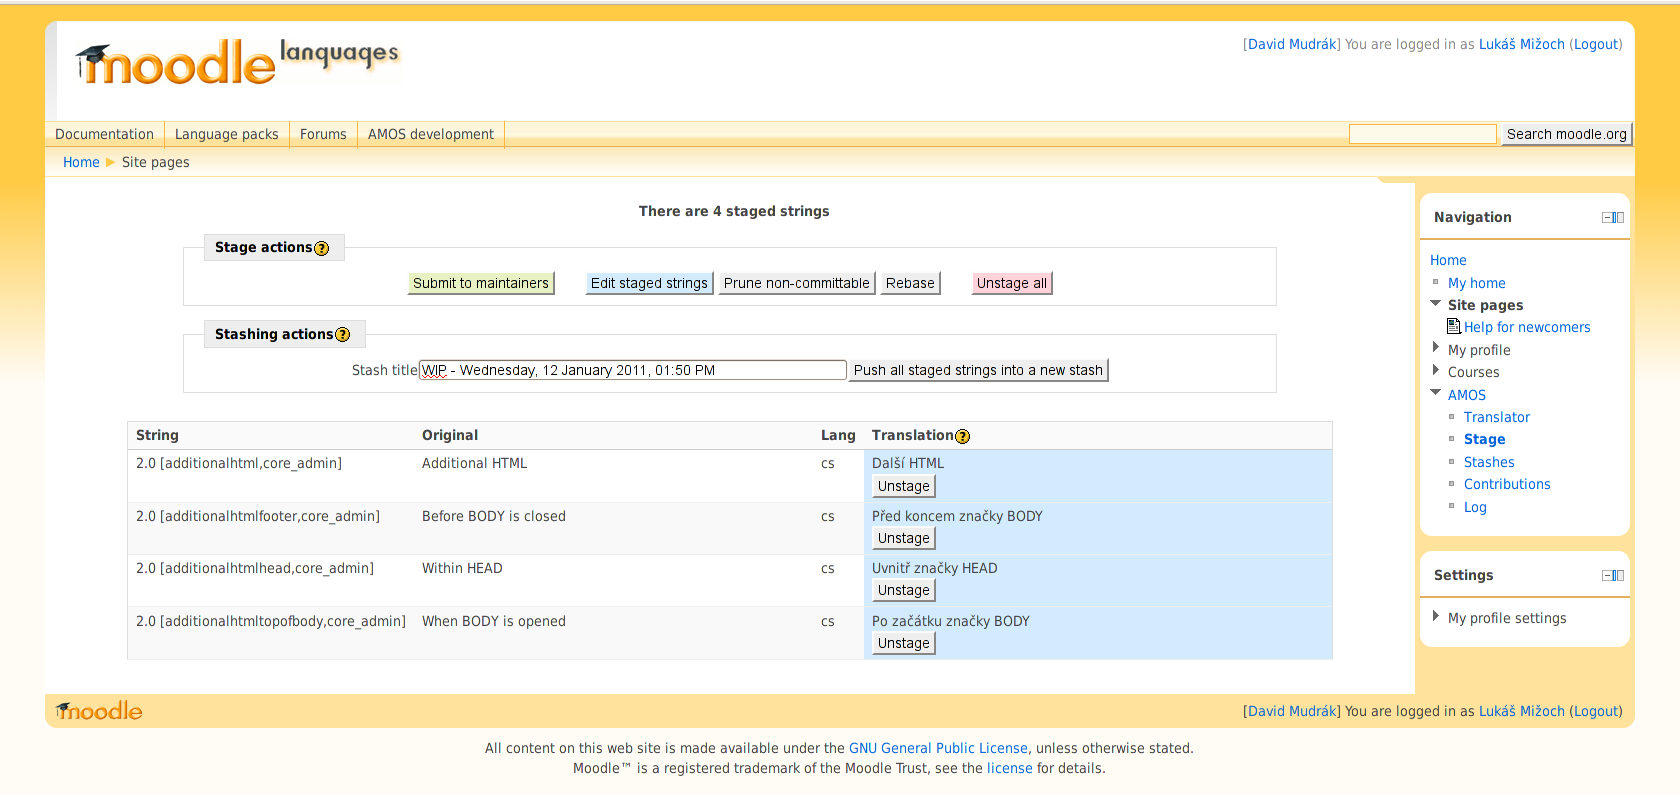Click the Moodle languages logo

237,62
